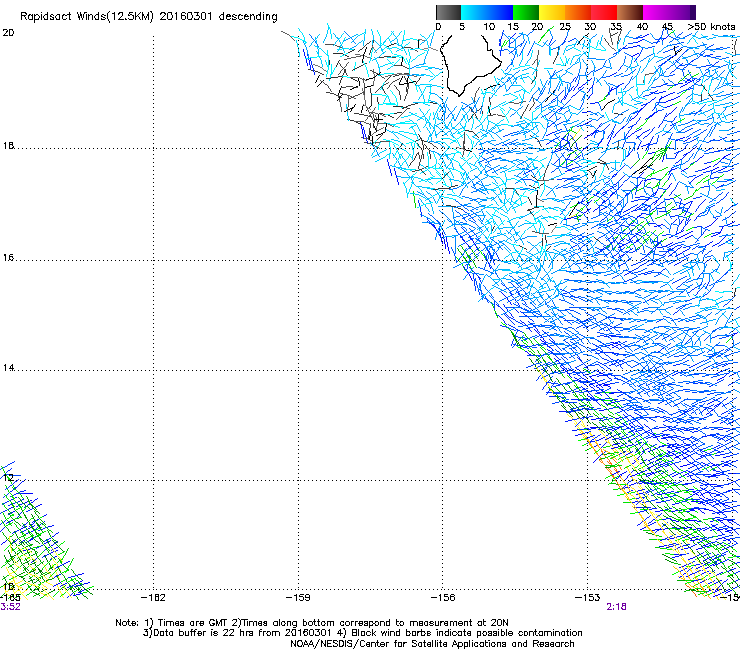Screen dimensions: 740x650
Task: Click the "15" legend label under the color bar
Action: (513, 27)
